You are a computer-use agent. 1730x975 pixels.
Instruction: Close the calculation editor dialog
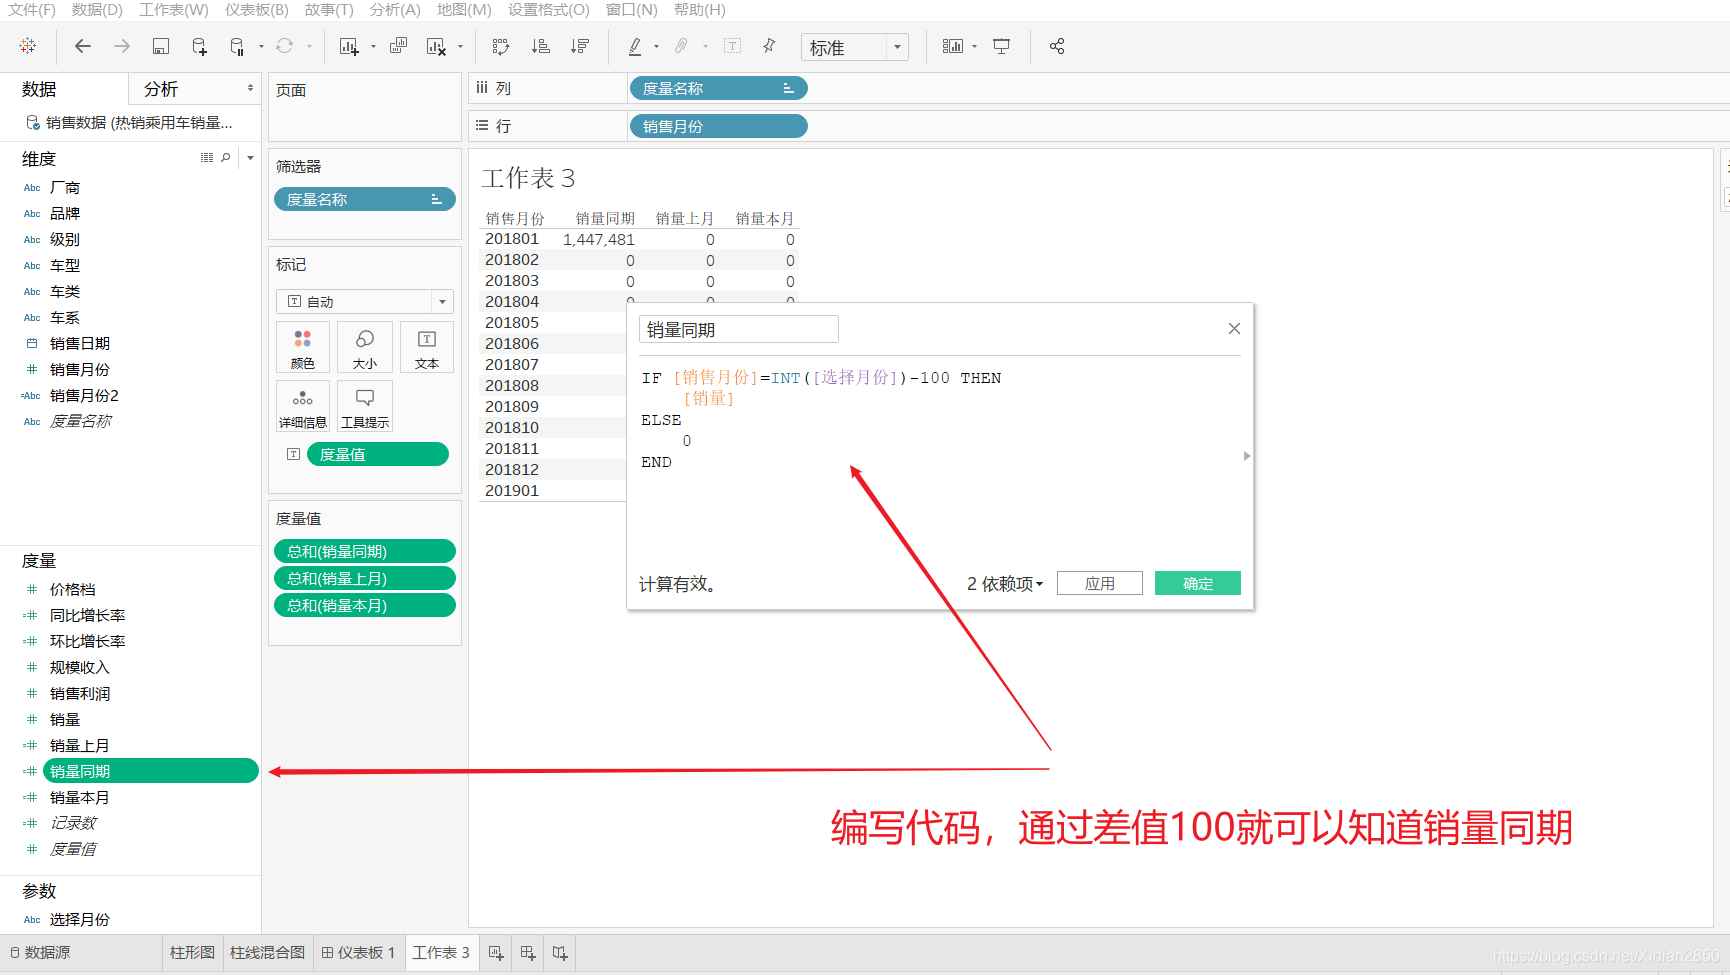click(1234, 329)
